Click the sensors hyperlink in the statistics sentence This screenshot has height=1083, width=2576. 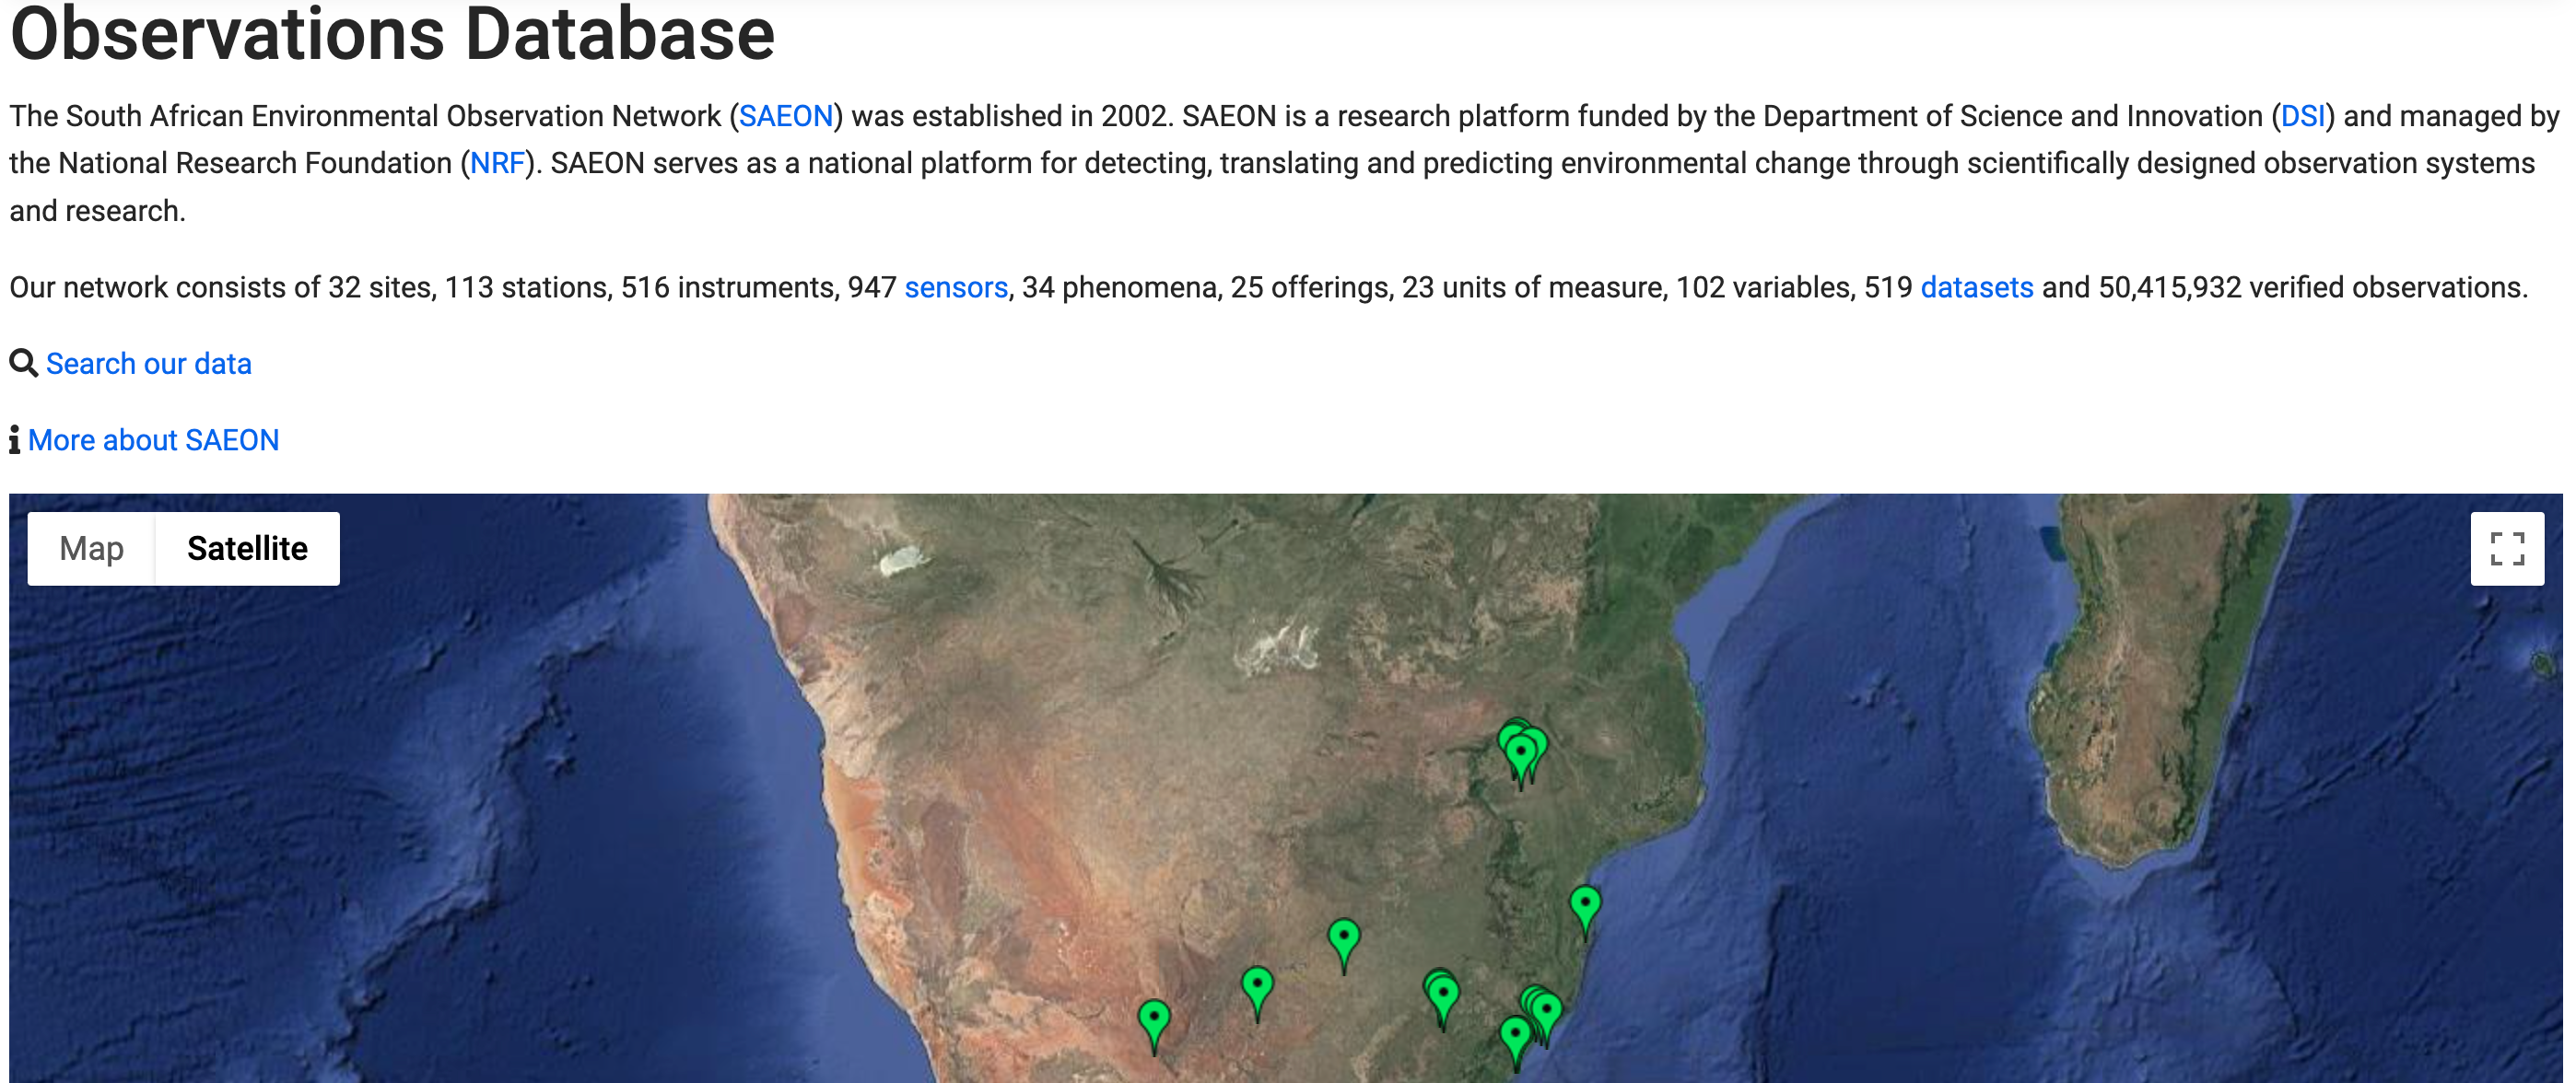(x=956, y=288)
